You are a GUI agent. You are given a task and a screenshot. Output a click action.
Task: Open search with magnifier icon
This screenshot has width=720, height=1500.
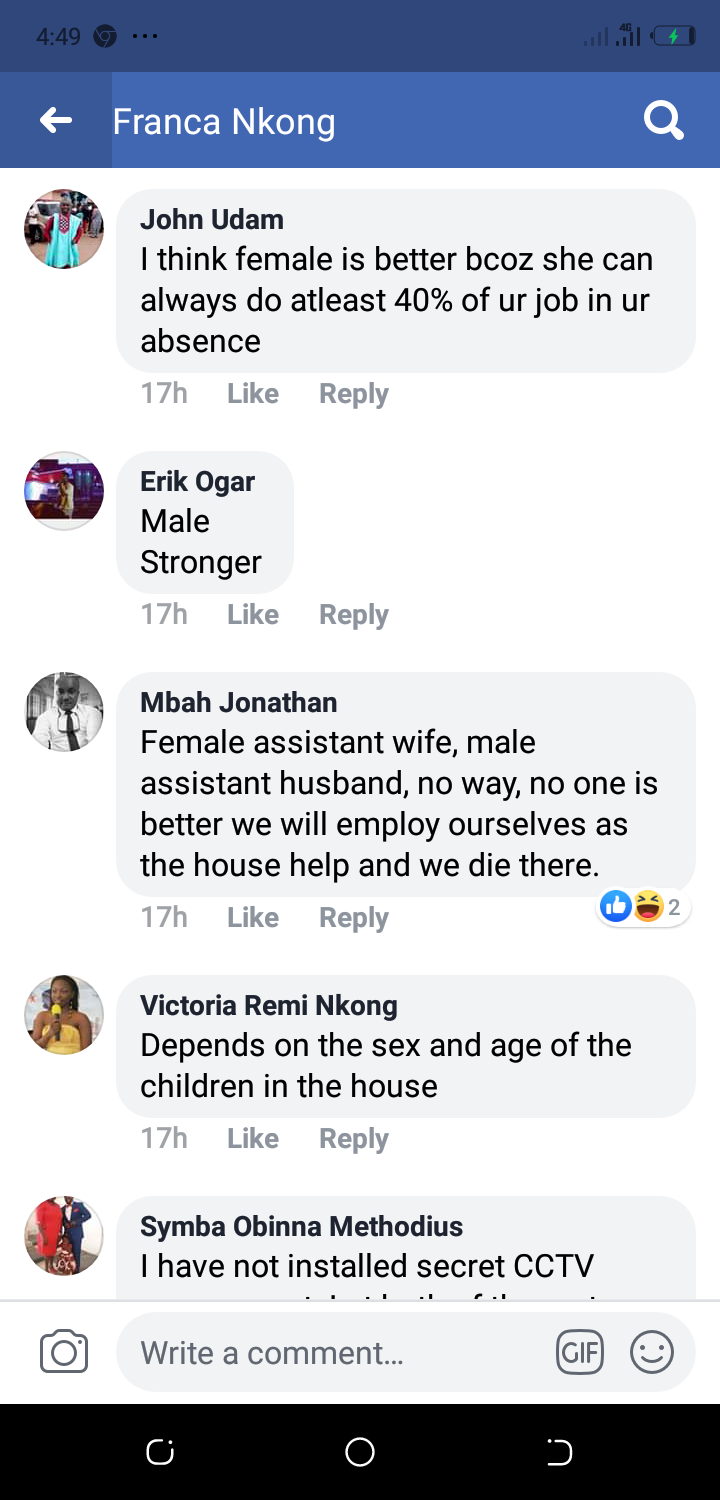[663, 121]
